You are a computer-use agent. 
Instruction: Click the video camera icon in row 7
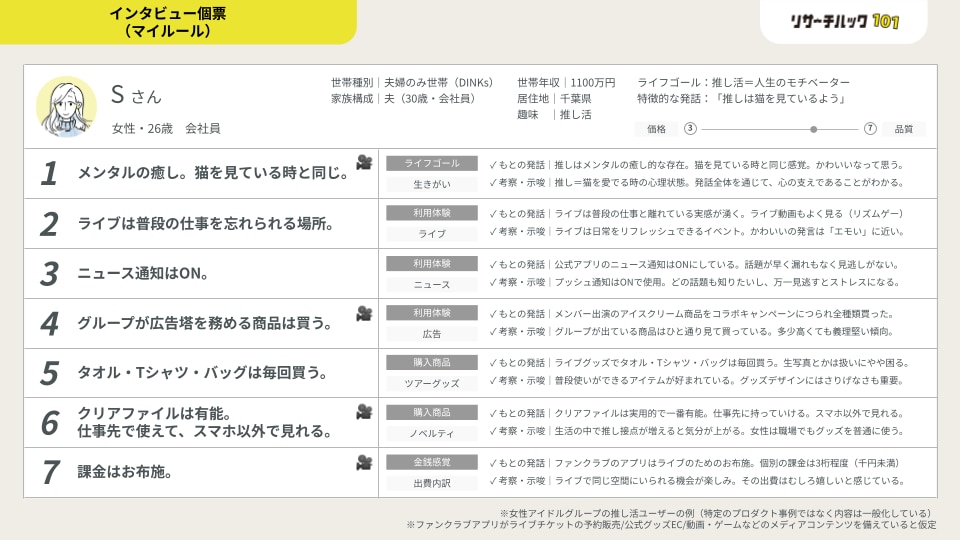[x=364, y=463]
